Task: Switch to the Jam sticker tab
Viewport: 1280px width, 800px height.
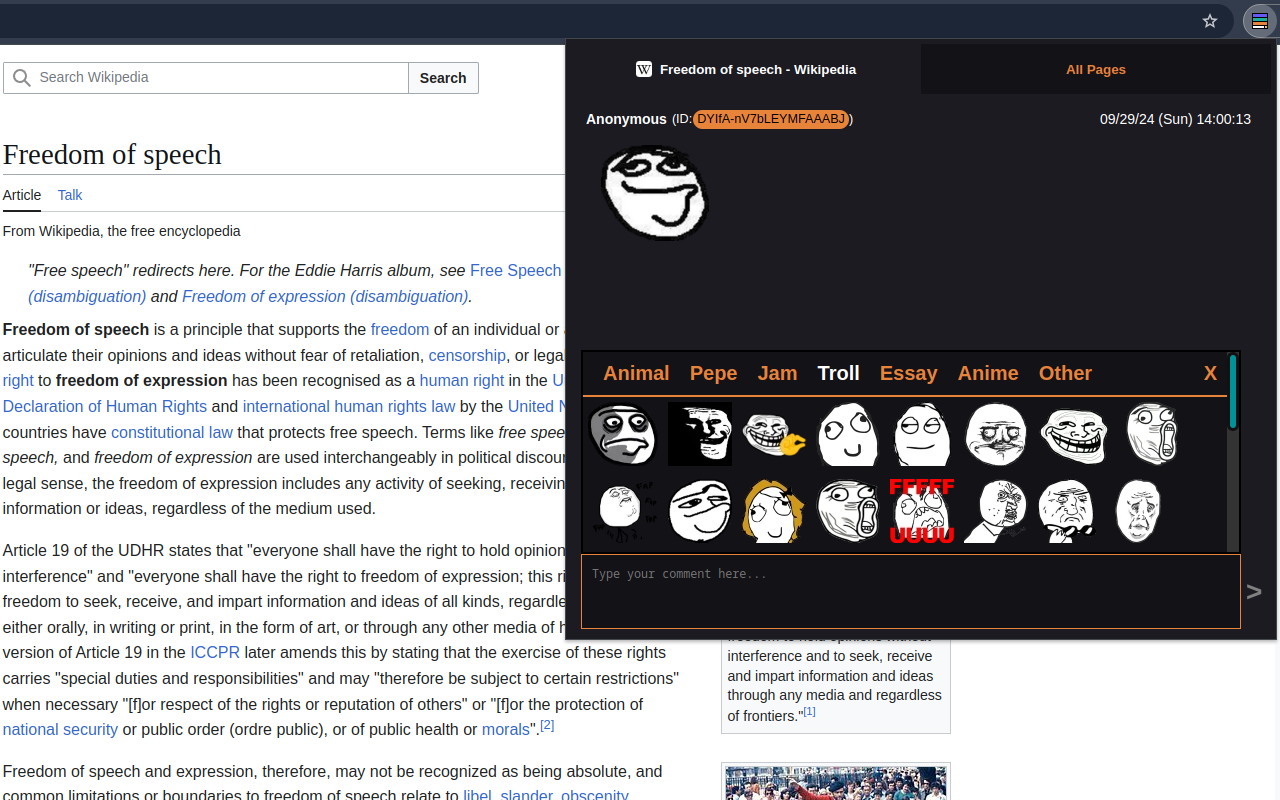Action: point(777,373)
